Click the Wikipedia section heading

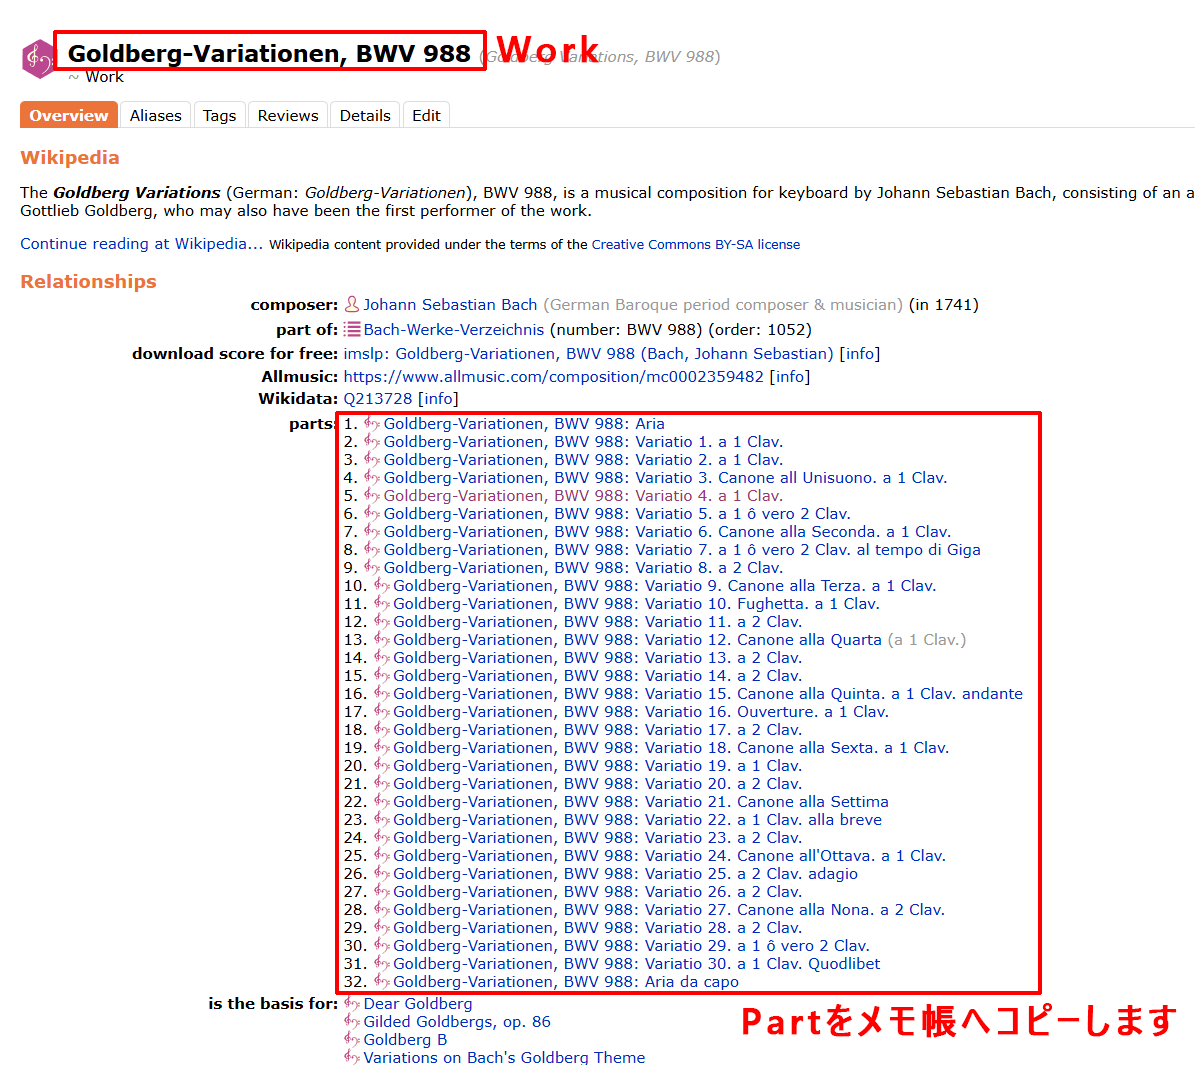(x=70, y=158)
